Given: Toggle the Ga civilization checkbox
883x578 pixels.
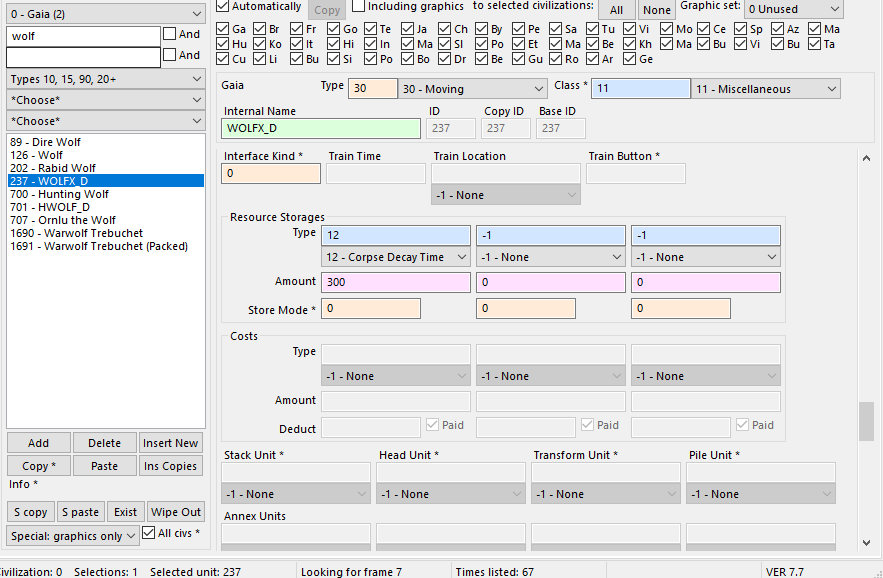Looking at the screenshot, I should 222,28.
